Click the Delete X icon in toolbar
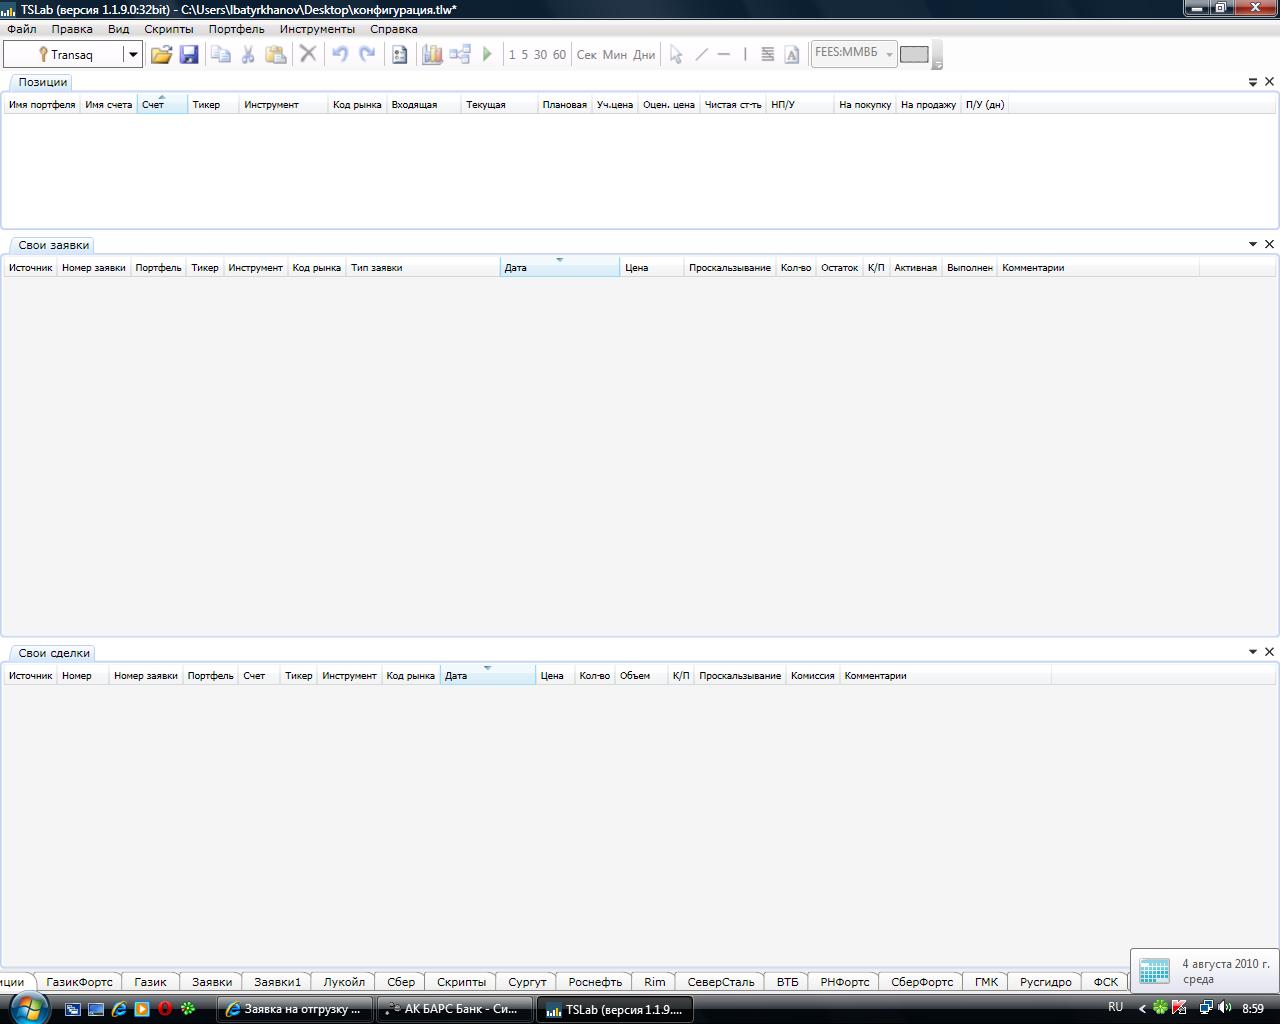1280x1024 pixels. click(308, 54)
